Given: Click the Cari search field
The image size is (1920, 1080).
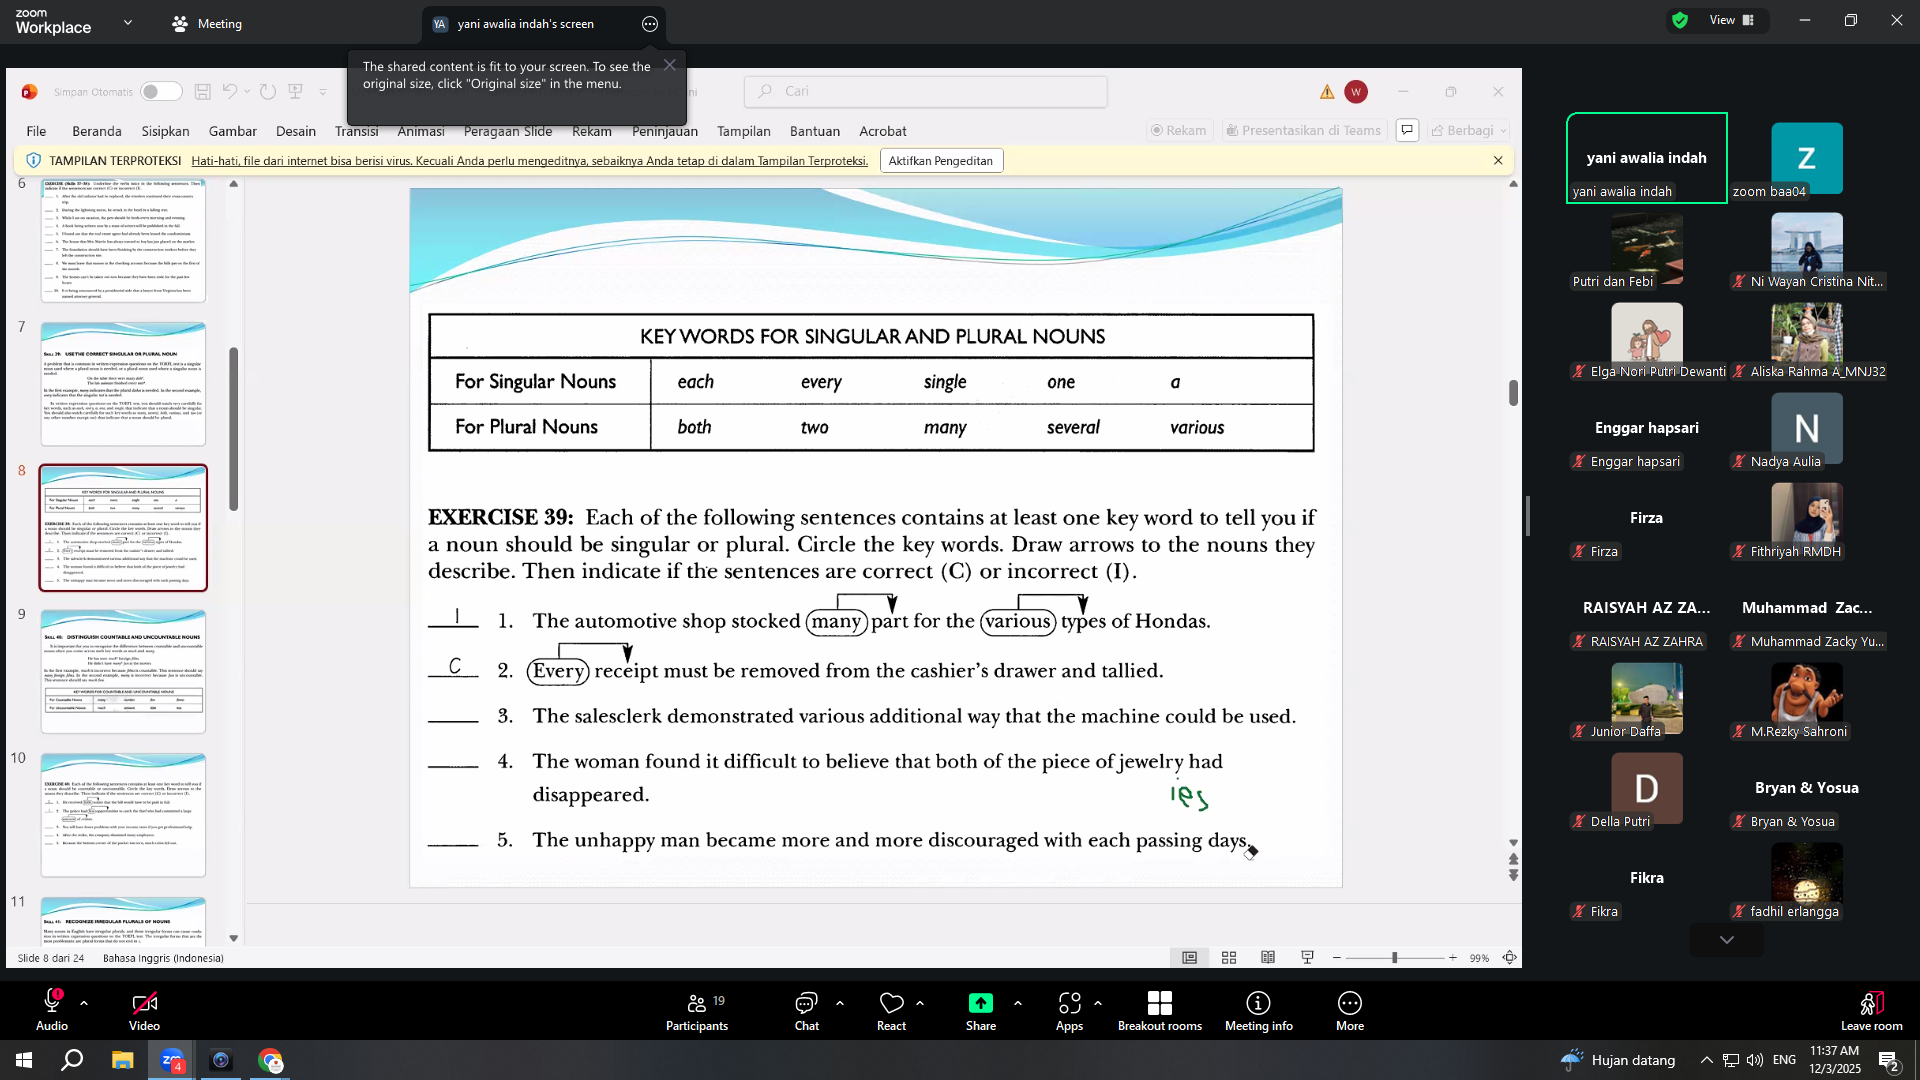Looking at the screenshot, I should (925, 91).
